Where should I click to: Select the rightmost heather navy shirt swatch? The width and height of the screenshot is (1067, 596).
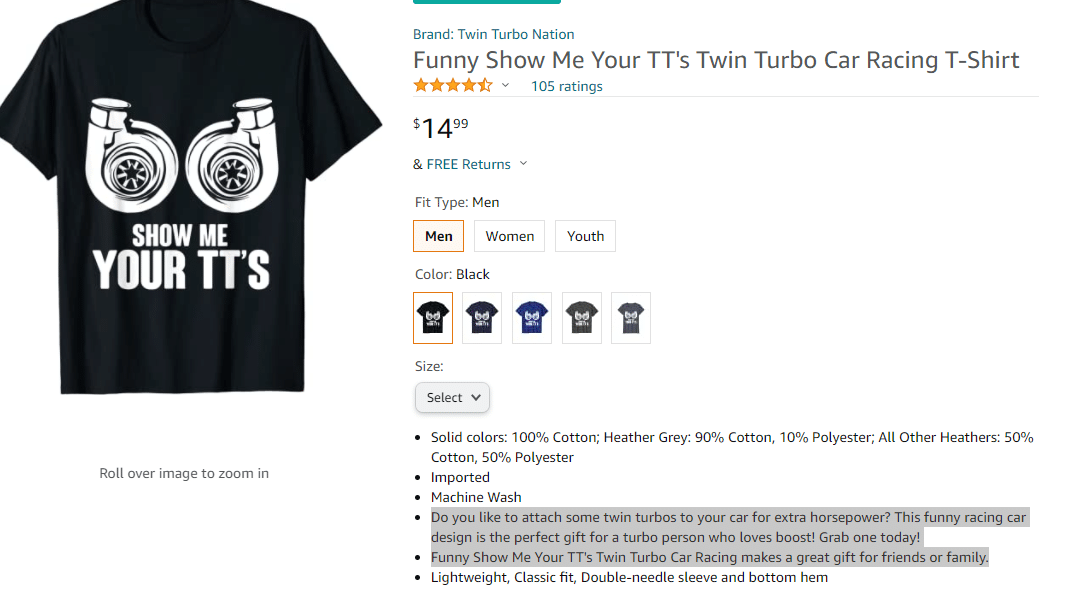coord(630,316)
